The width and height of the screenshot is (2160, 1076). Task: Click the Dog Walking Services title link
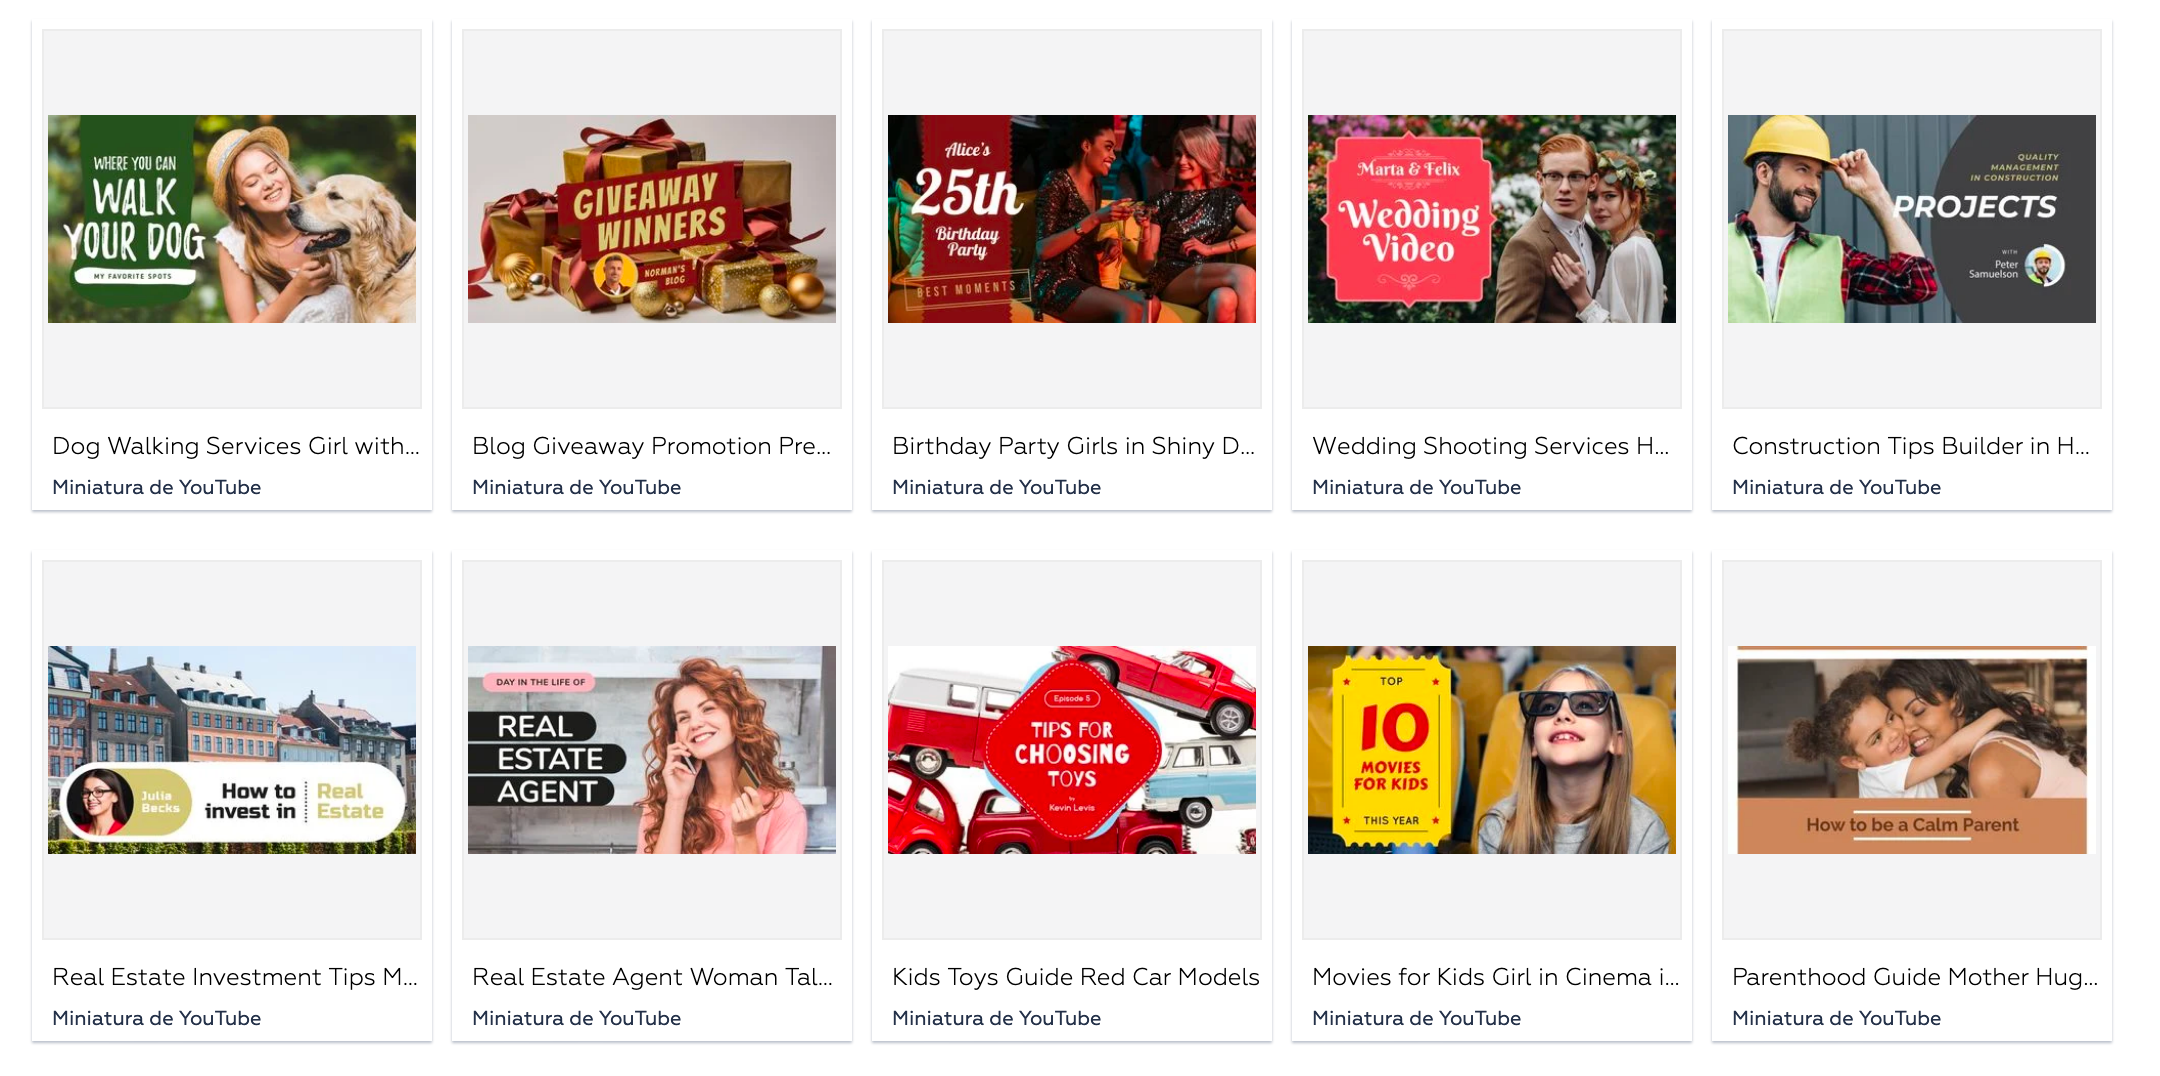(x=236, y=446)
